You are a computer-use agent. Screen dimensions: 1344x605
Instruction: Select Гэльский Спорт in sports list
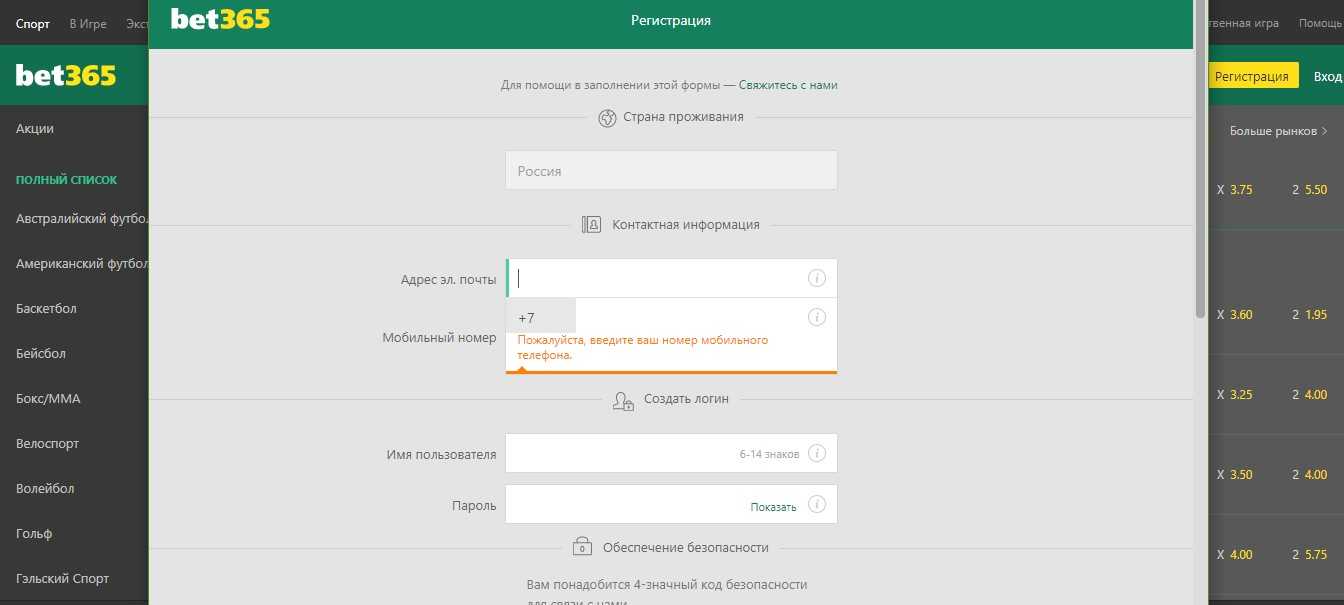(62, 578)
